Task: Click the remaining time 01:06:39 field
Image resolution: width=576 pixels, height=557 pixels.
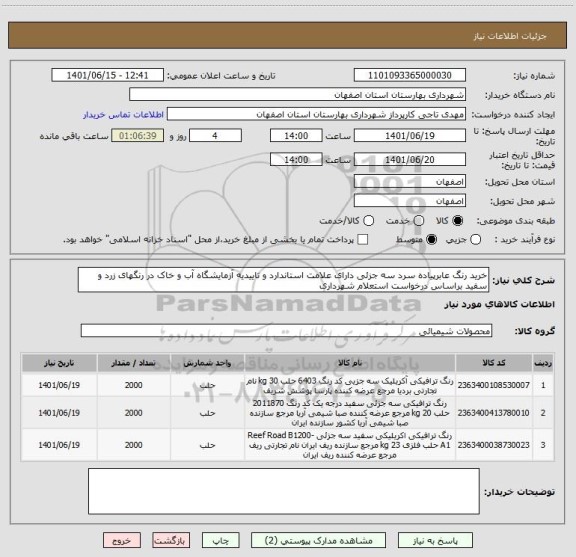Action: tap(138, 136)
